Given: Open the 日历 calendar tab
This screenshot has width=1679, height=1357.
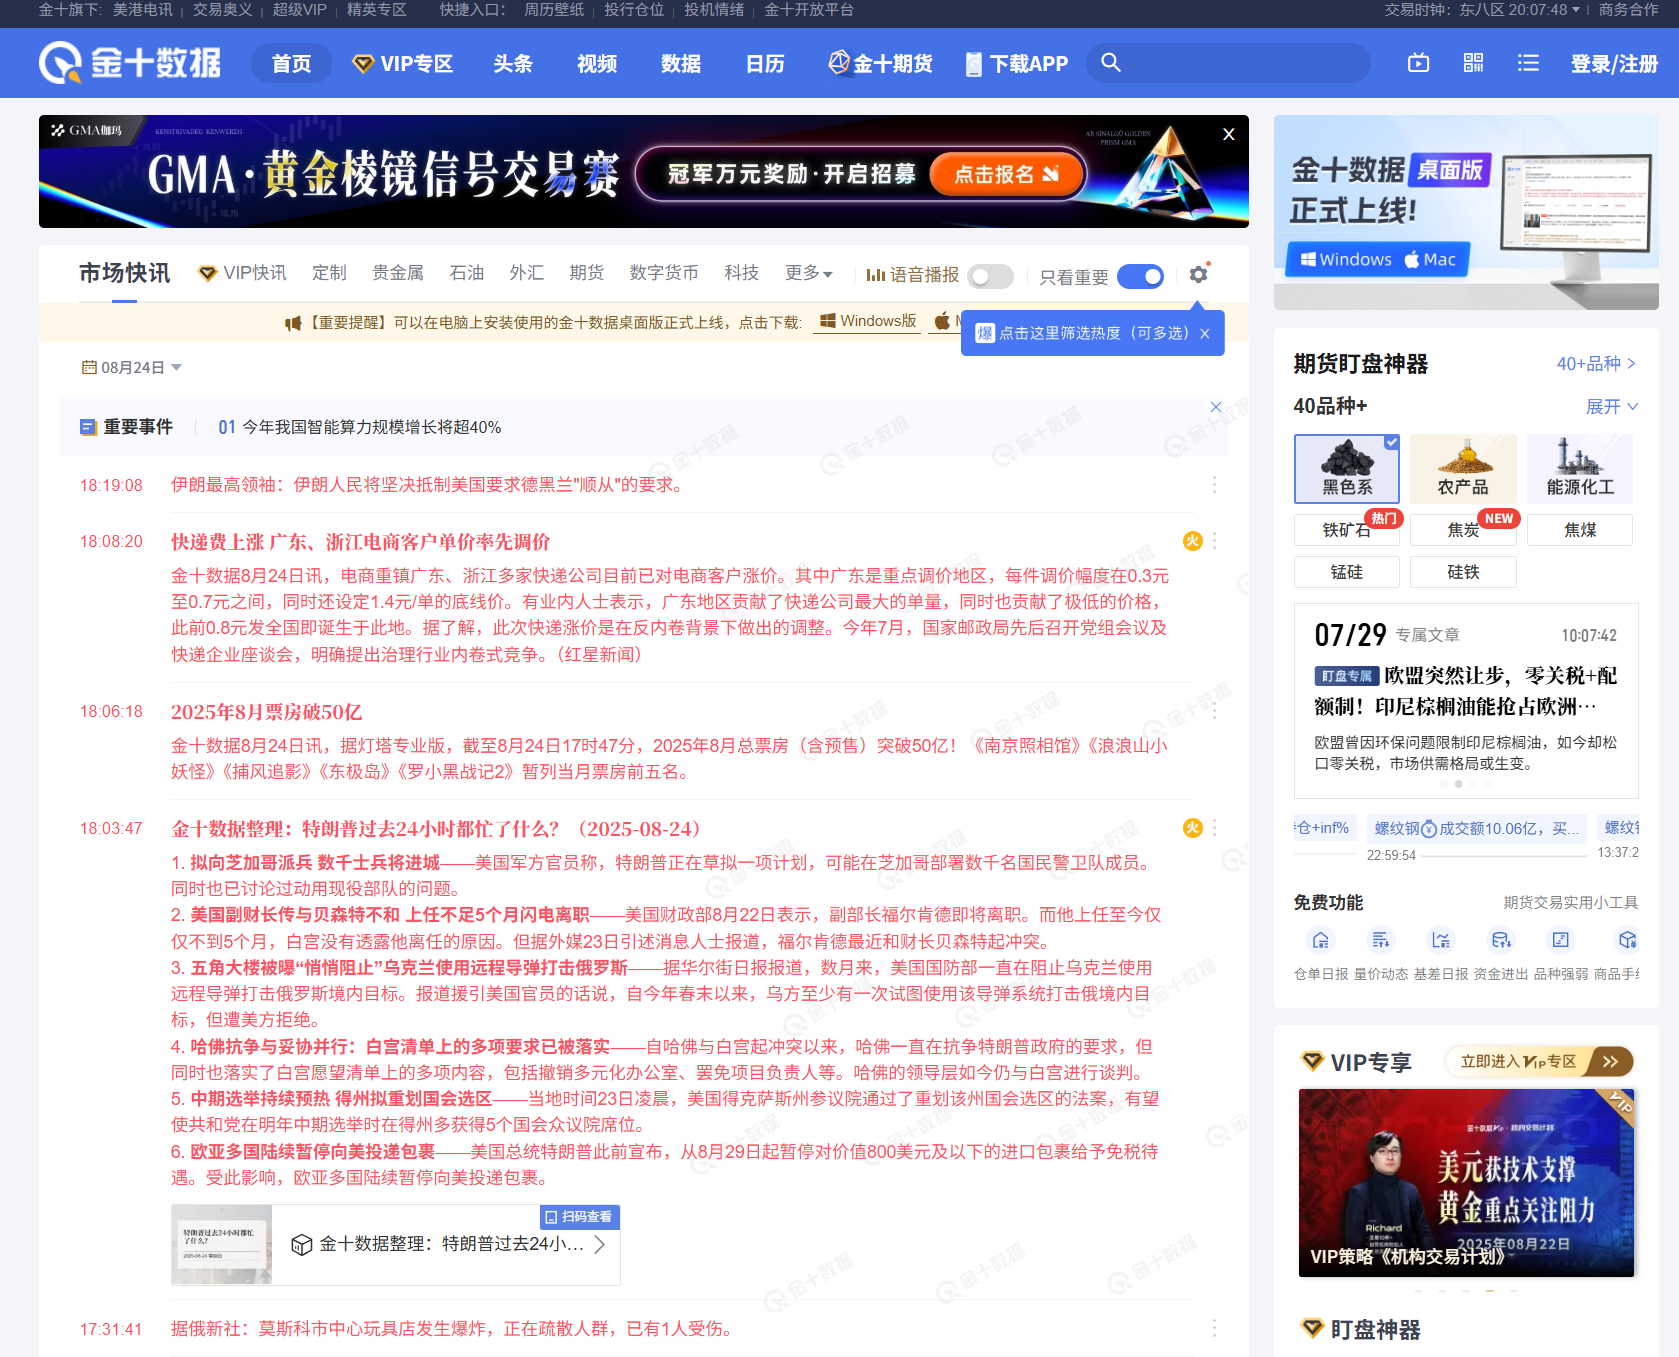Looking at the screenshot, I should [765, 63].
